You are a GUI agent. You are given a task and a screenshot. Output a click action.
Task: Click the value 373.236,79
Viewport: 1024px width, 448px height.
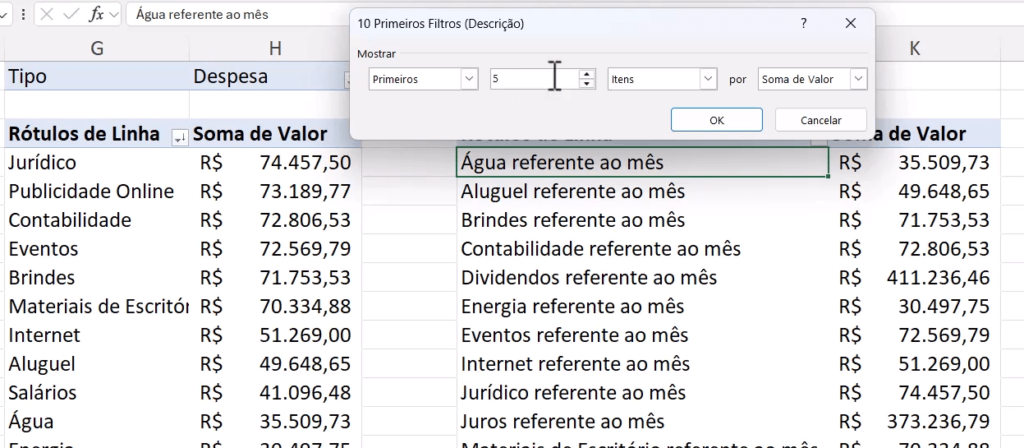click(x=938, y=421)
